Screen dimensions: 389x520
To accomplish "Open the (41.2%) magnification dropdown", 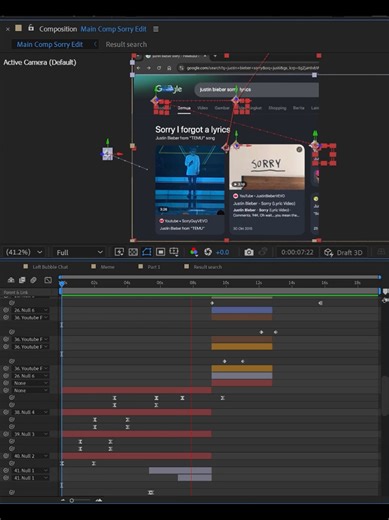I will tap(24, 252).
